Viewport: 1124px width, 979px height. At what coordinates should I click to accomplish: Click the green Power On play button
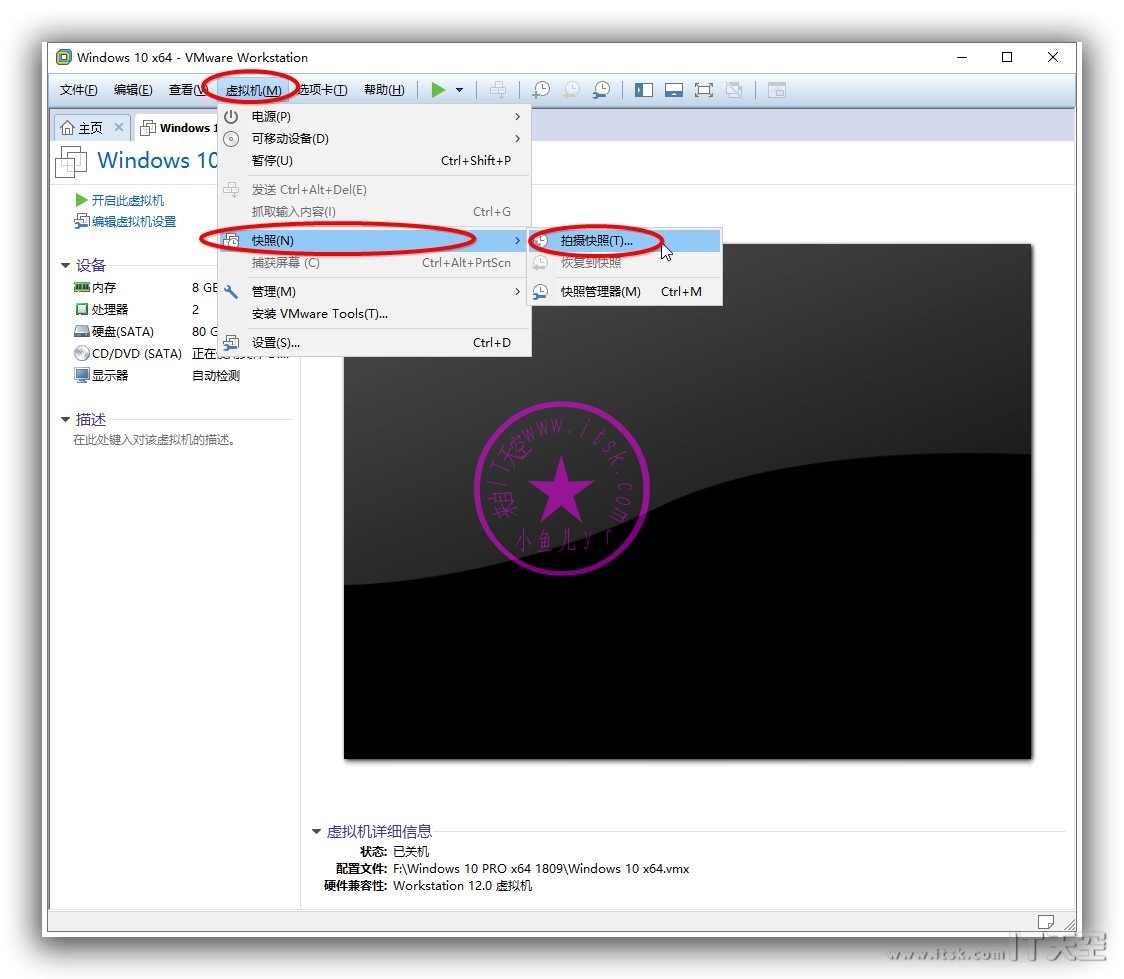pos(438,90)
